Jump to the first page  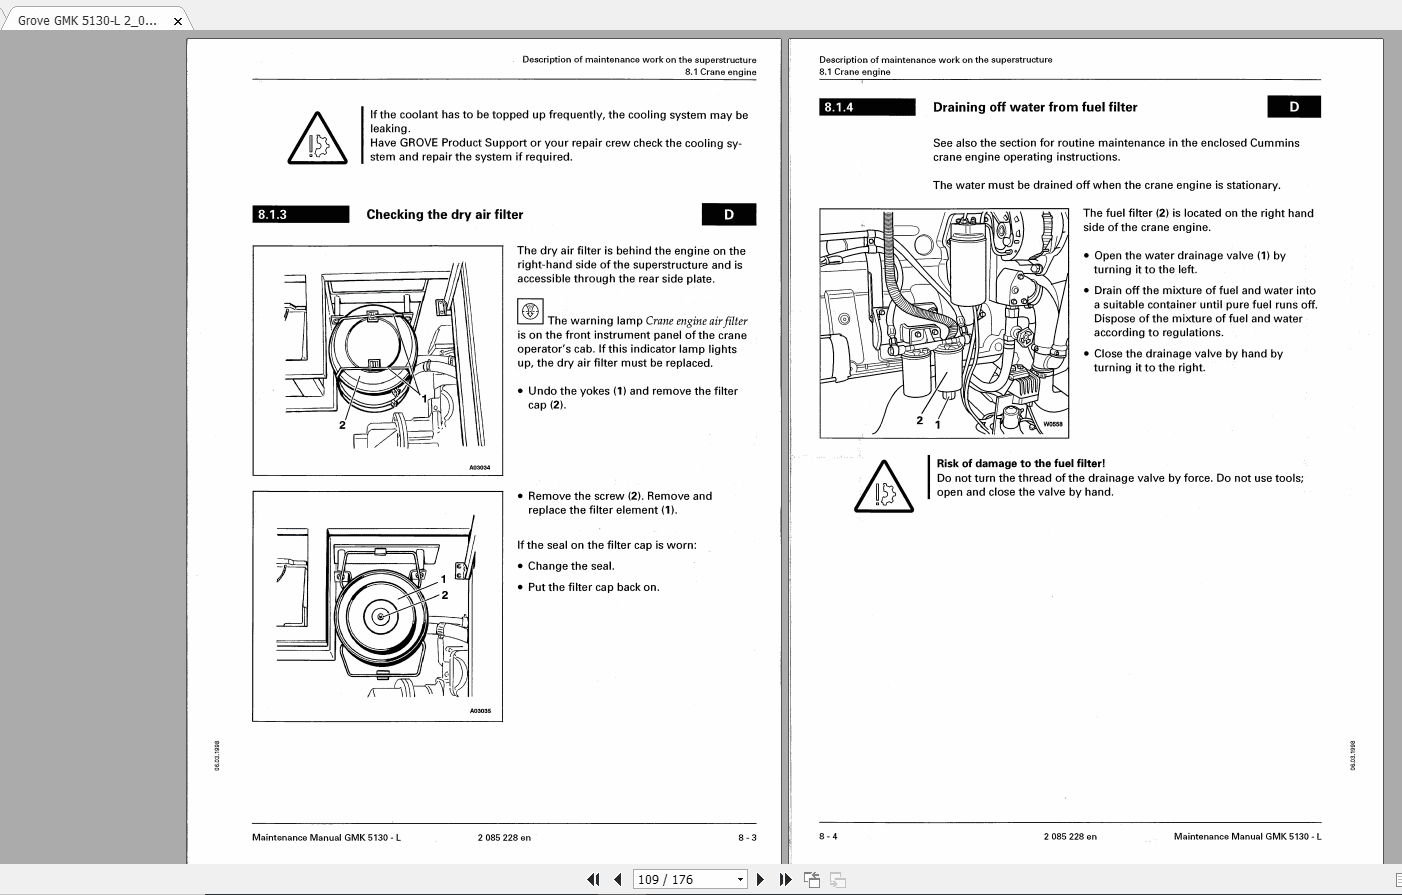[x=595, y=878]
